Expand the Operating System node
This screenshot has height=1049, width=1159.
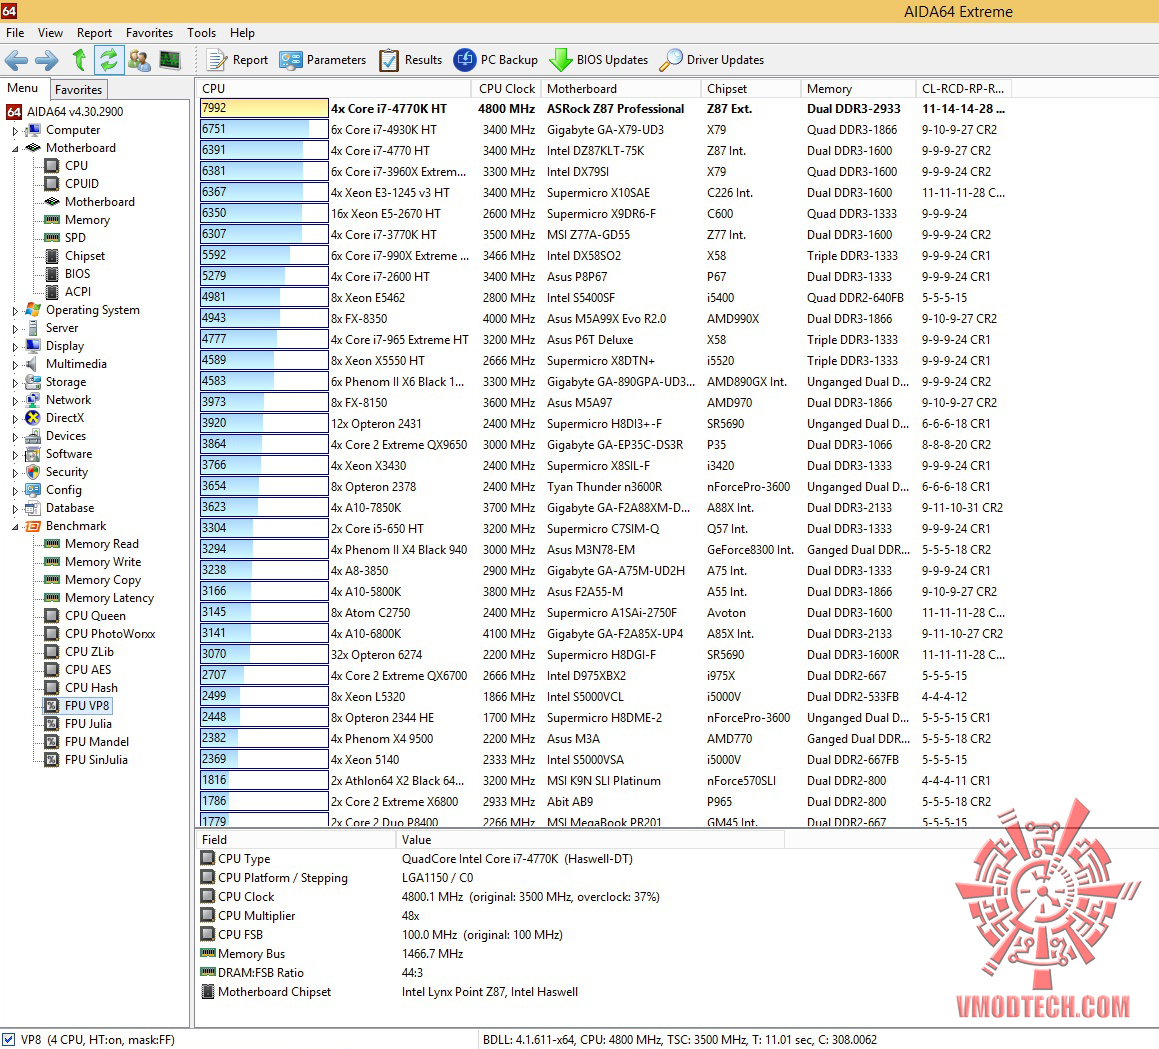[15, 310]
